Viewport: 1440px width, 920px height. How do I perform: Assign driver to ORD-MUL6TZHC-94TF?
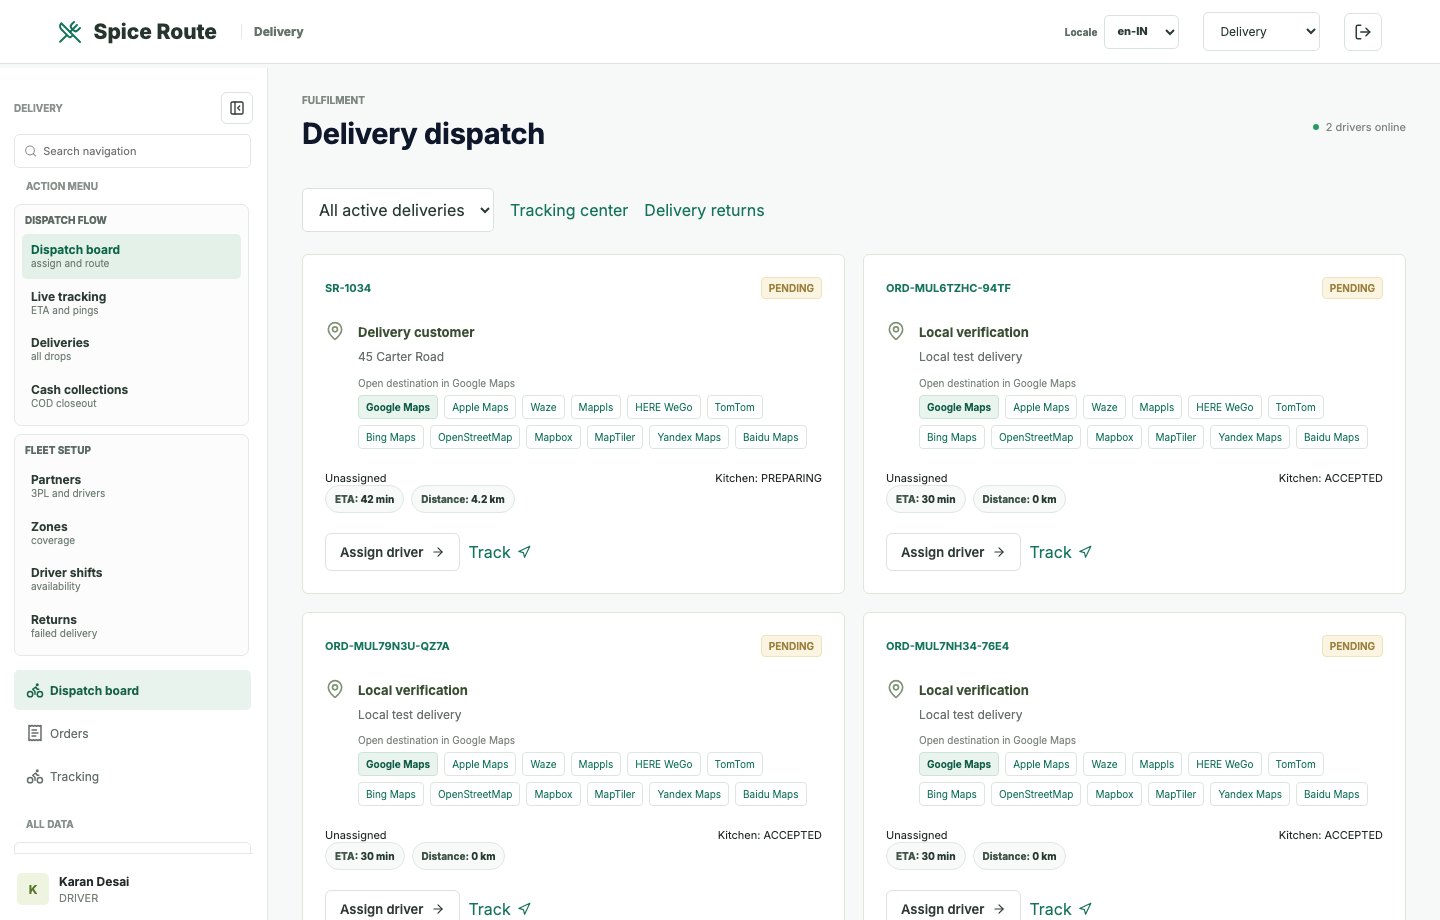953,552
